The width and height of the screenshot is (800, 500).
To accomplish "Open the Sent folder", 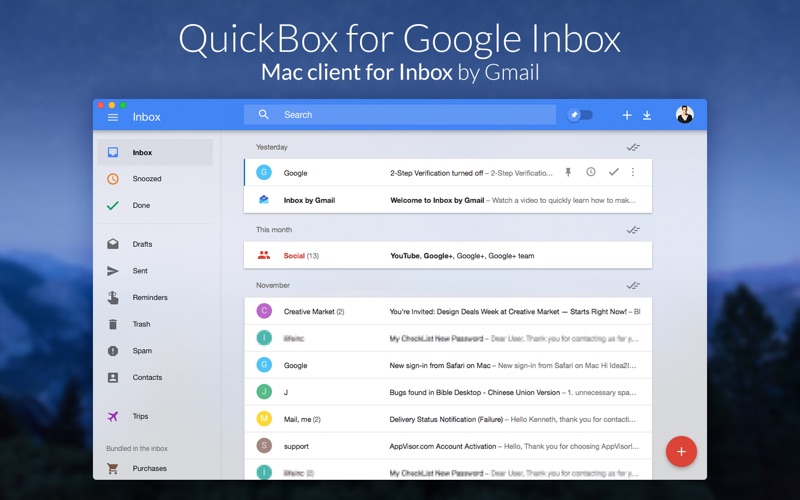I will [155, 270].
